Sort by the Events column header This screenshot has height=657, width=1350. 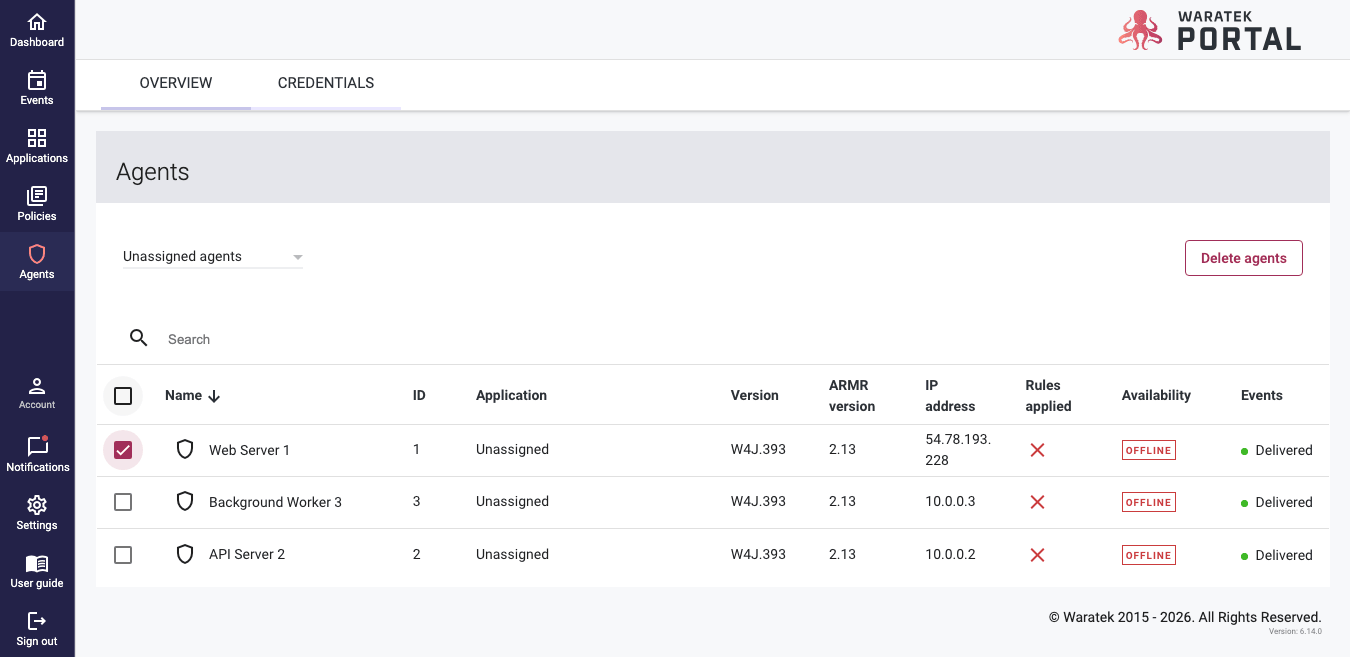(x=1262, y=395)
